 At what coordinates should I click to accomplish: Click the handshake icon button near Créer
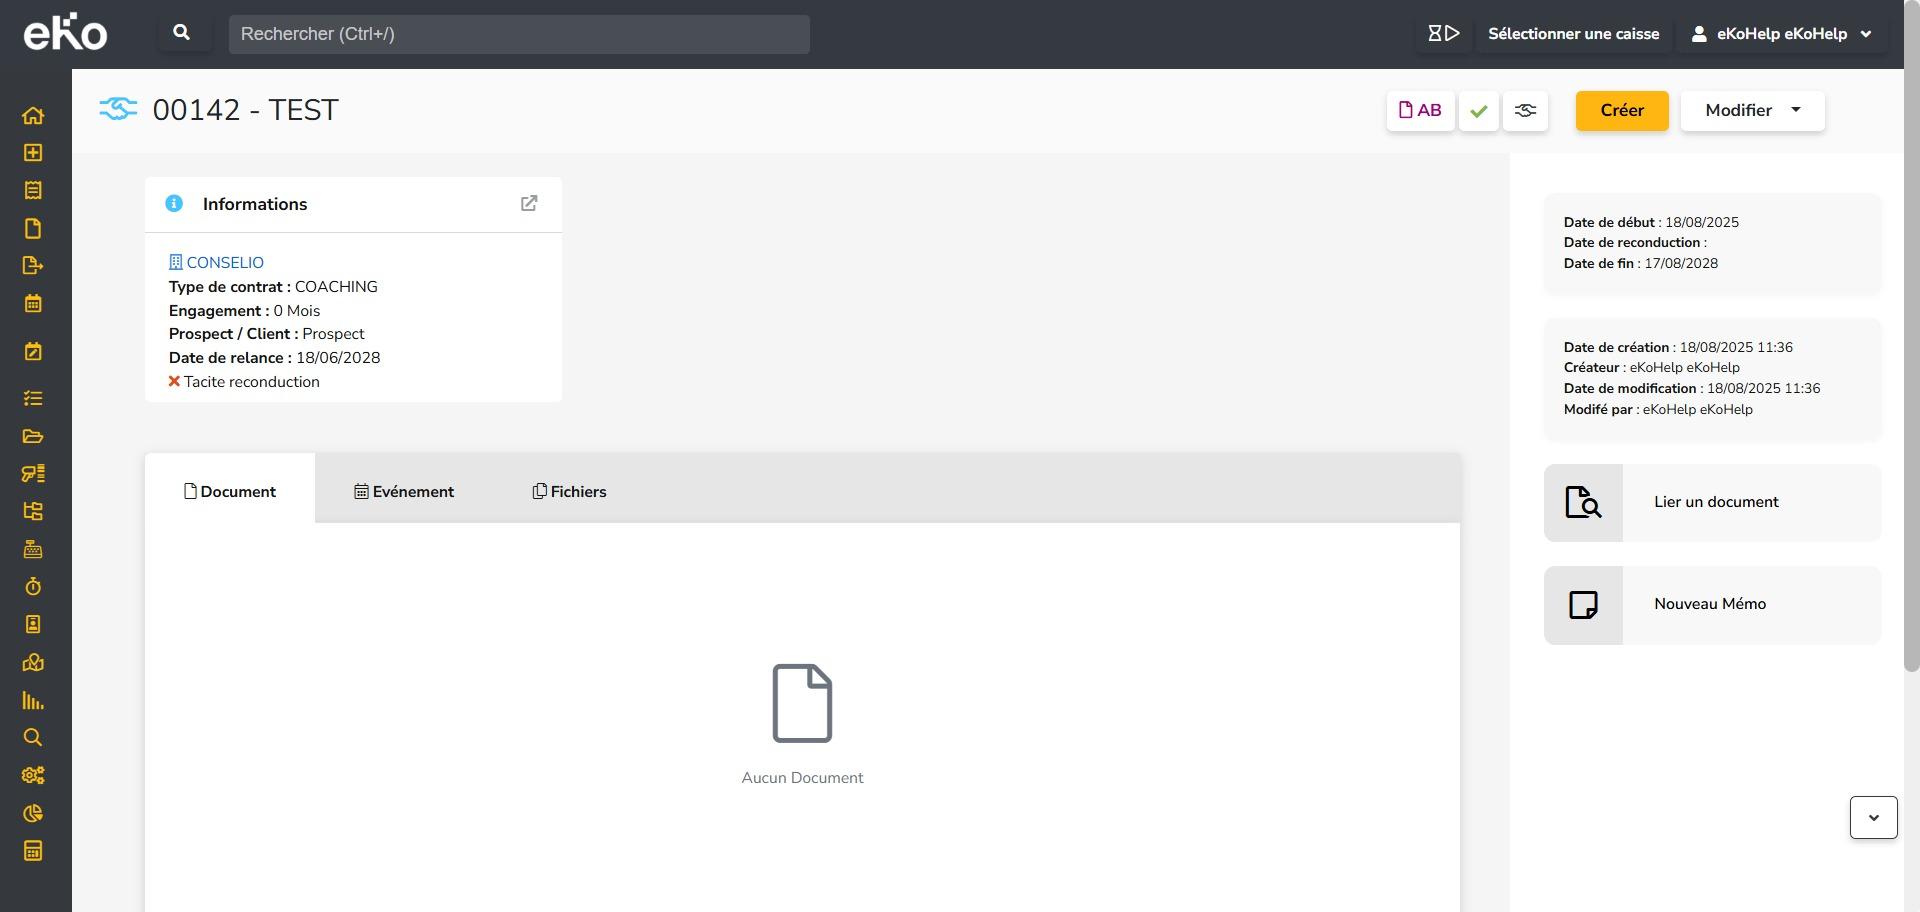(x=1525, y=111)
